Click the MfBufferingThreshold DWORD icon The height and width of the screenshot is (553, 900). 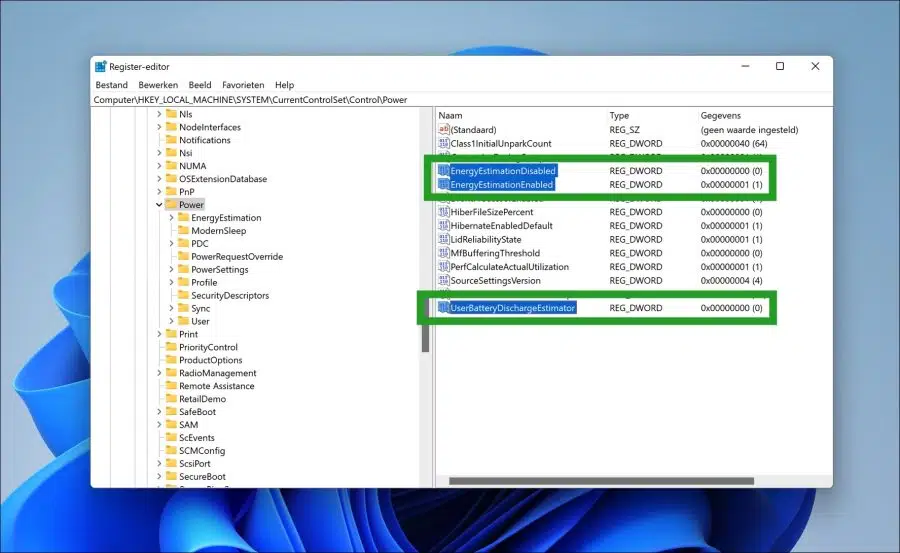coord(444,253)
